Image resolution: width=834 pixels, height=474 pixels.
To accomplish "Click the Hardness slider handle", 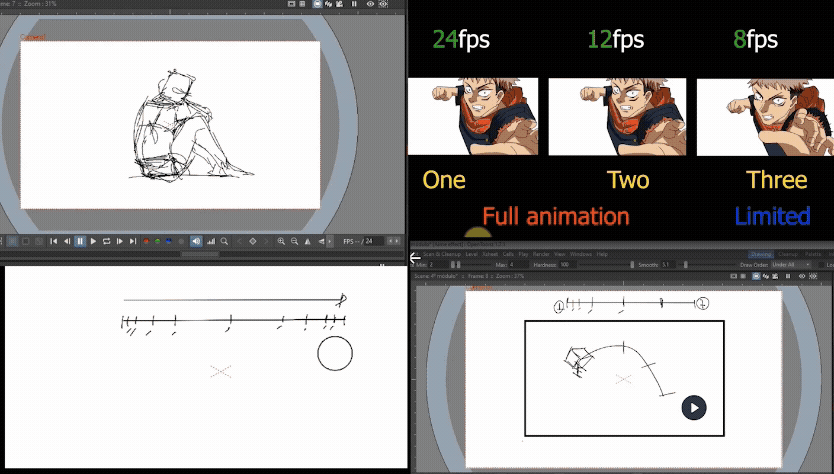I will [x=632, y=265].
